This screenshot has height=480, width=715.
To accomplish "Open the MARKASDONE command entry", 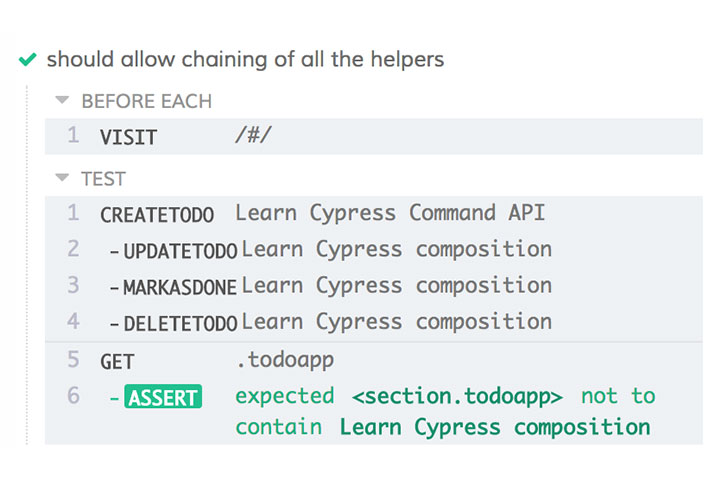I will click(180, 287).
